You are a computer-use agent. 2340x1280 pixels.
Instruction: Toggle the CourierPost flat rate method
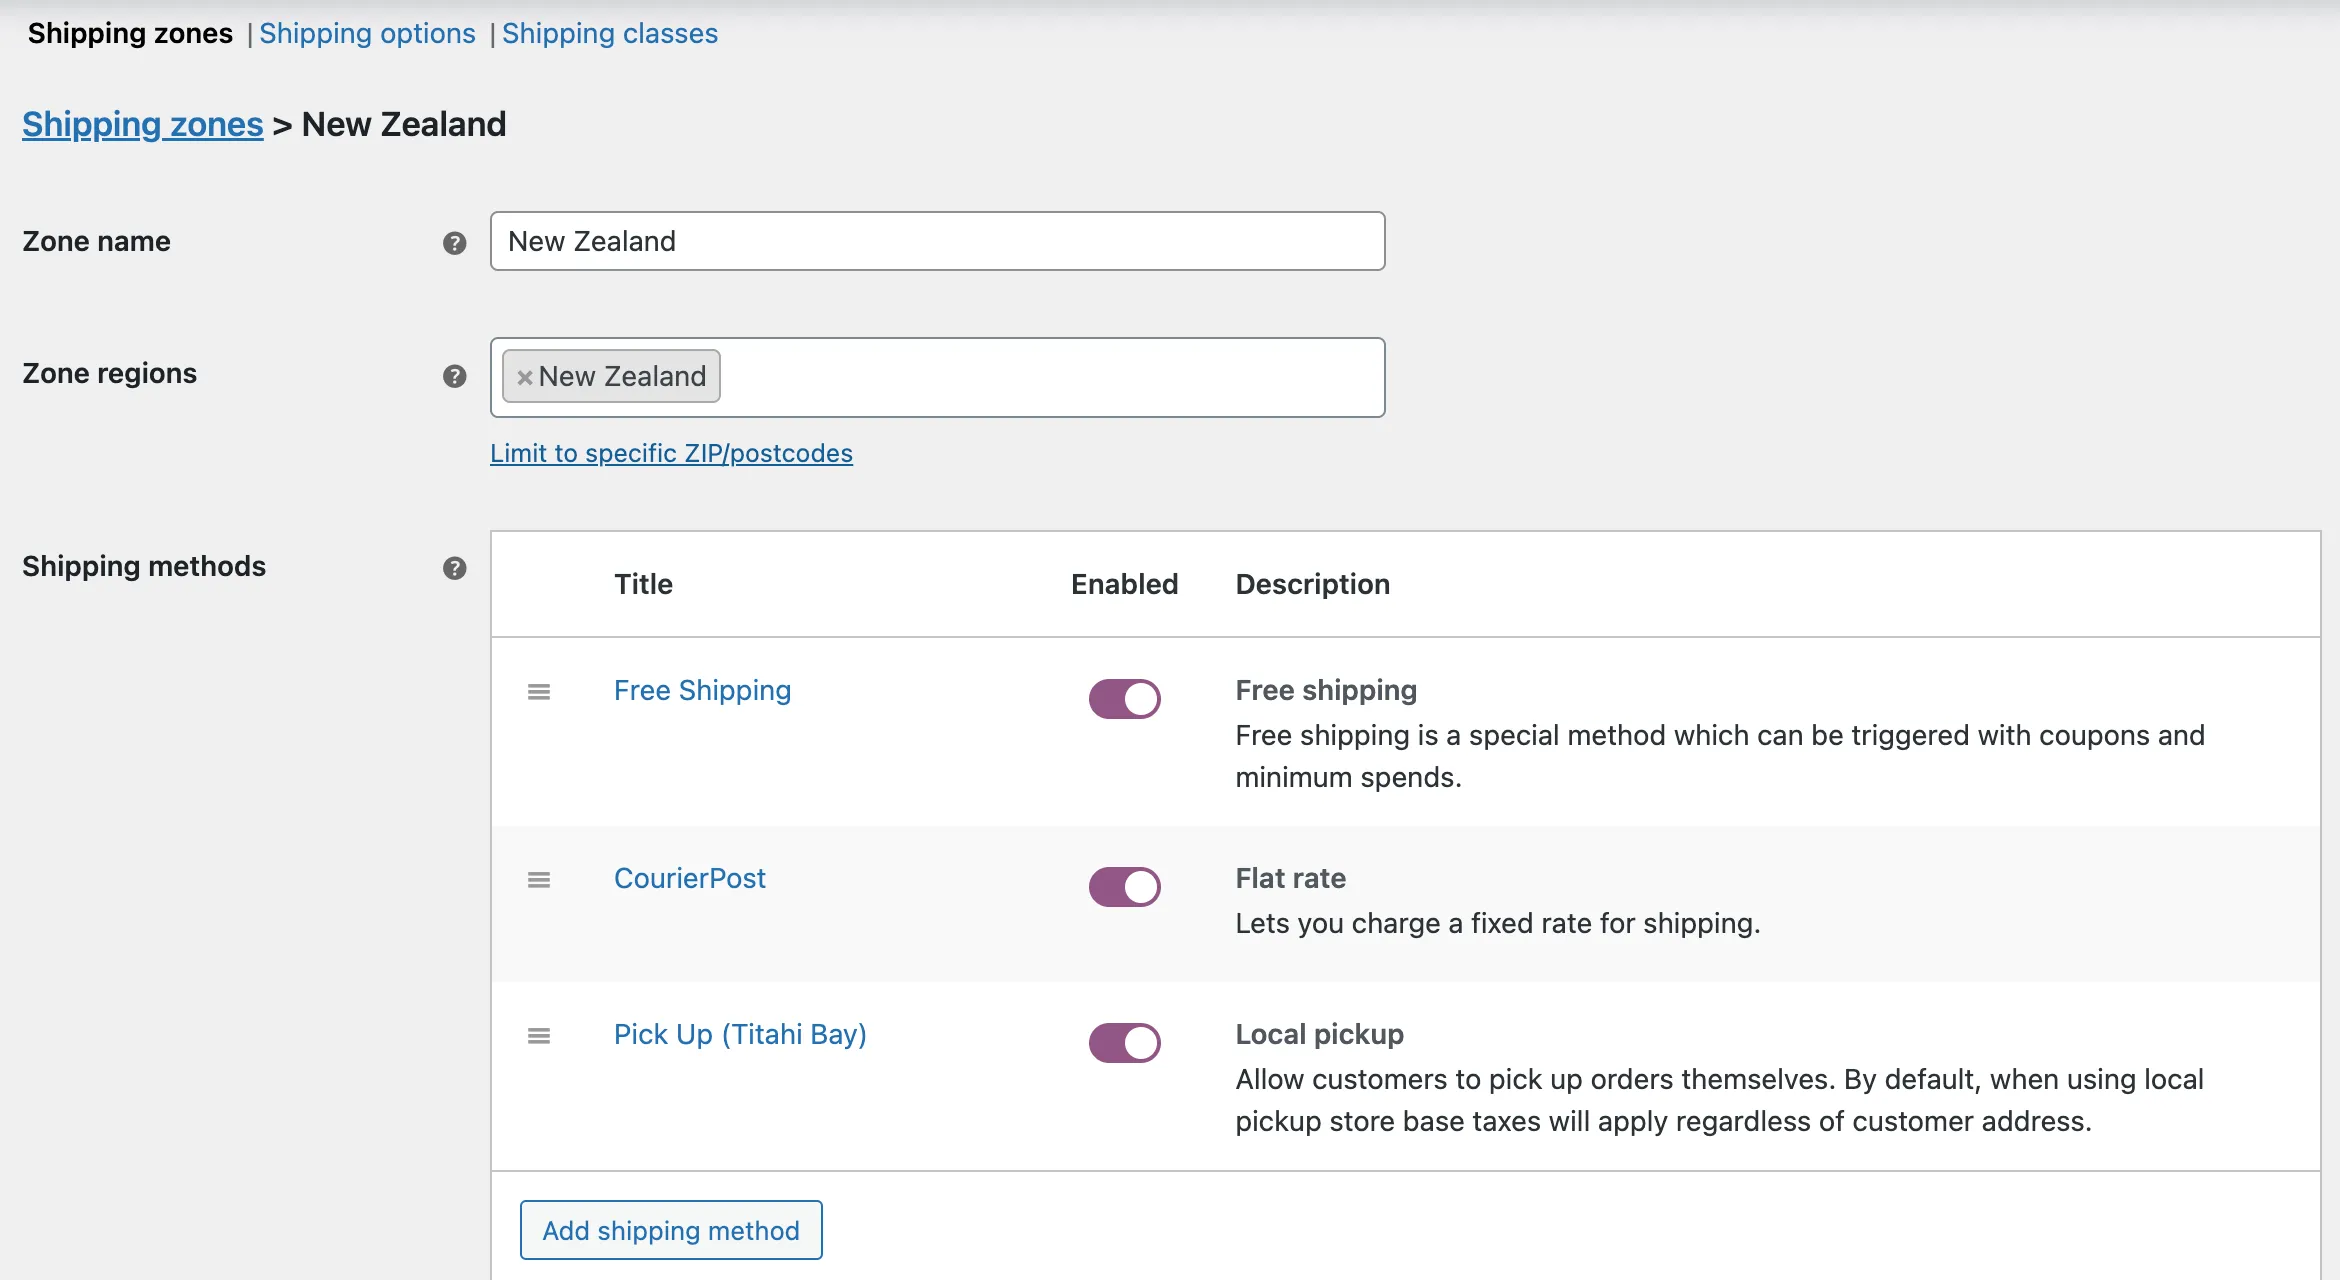click(1124, 887)
